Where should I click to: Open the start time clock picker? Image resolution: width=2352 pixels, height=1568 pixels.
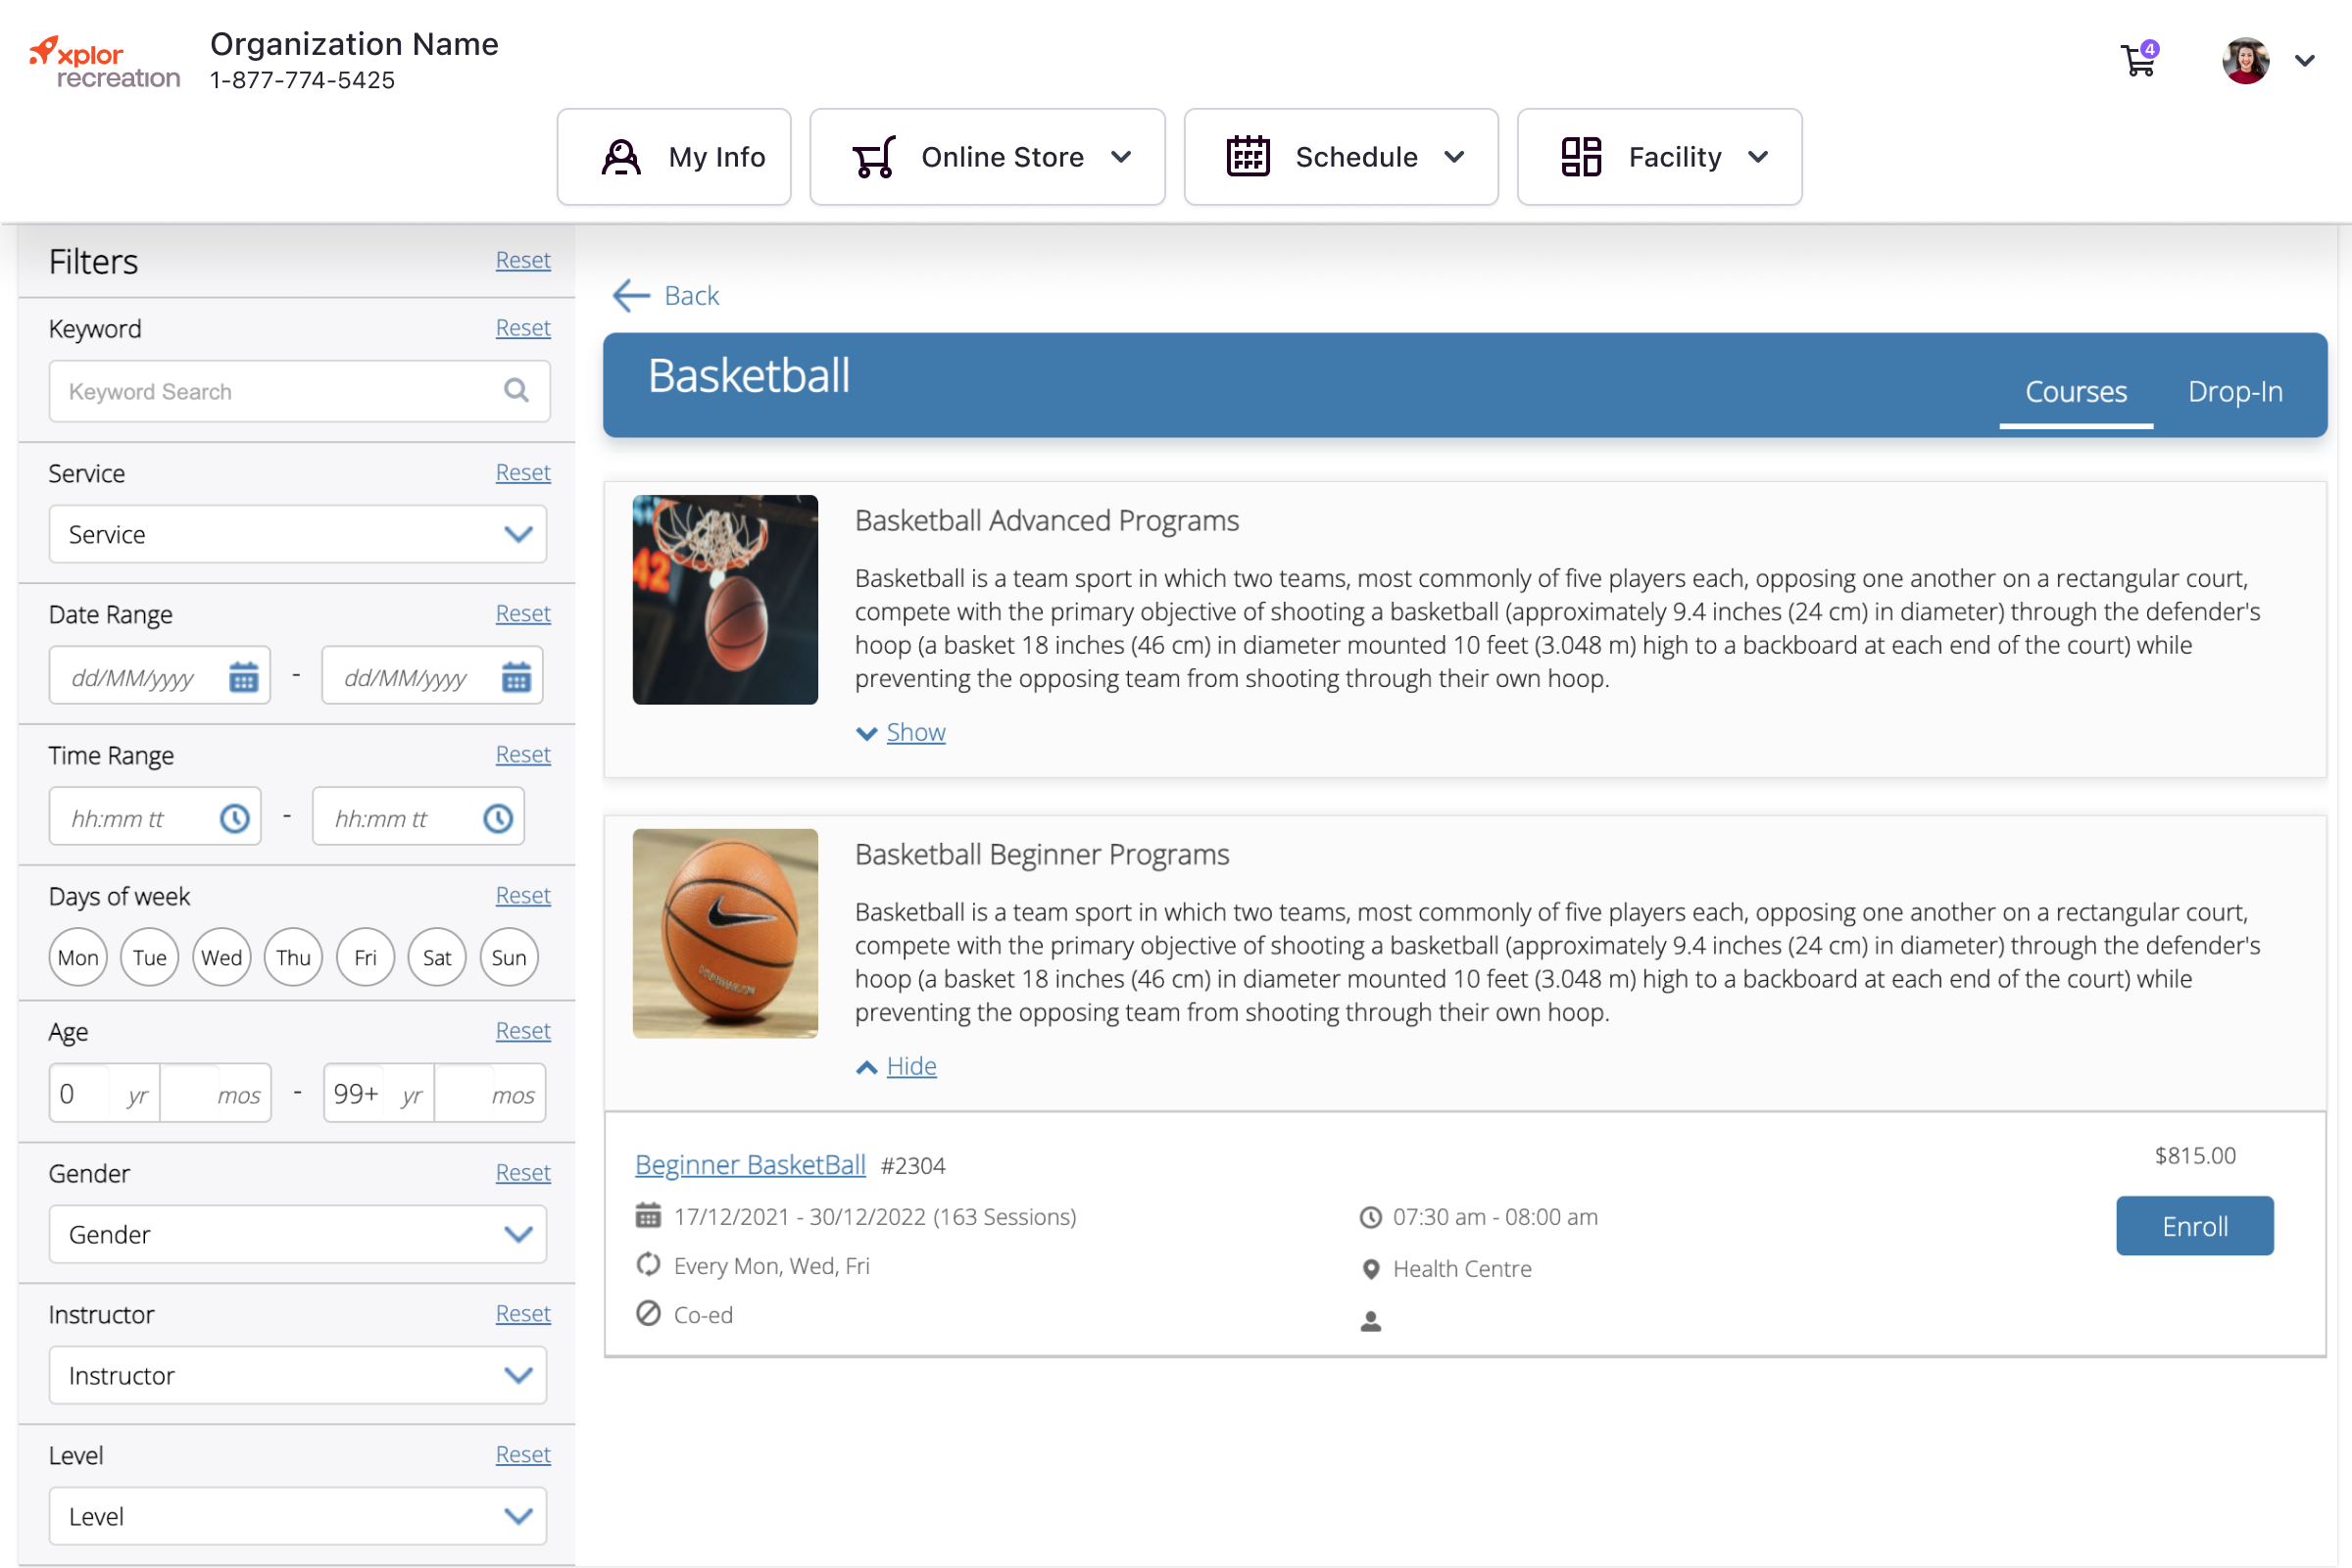234,817
